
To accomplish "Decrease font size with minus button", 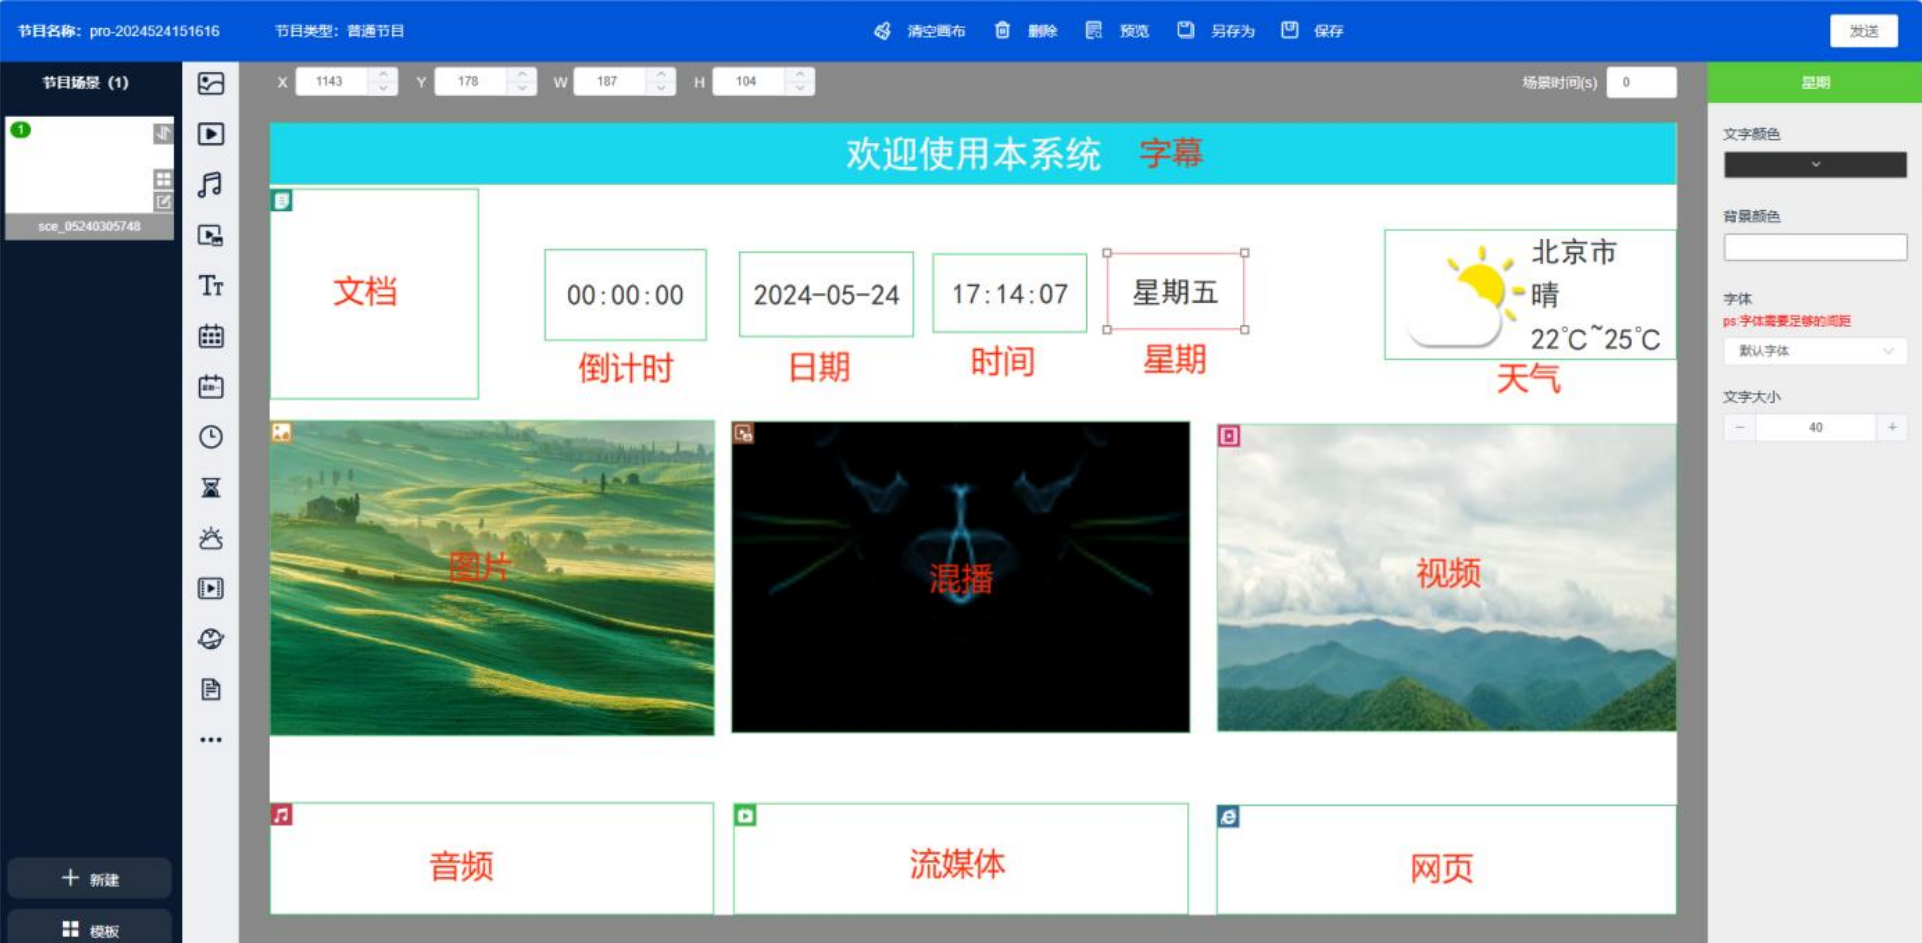I will 1739,427.
